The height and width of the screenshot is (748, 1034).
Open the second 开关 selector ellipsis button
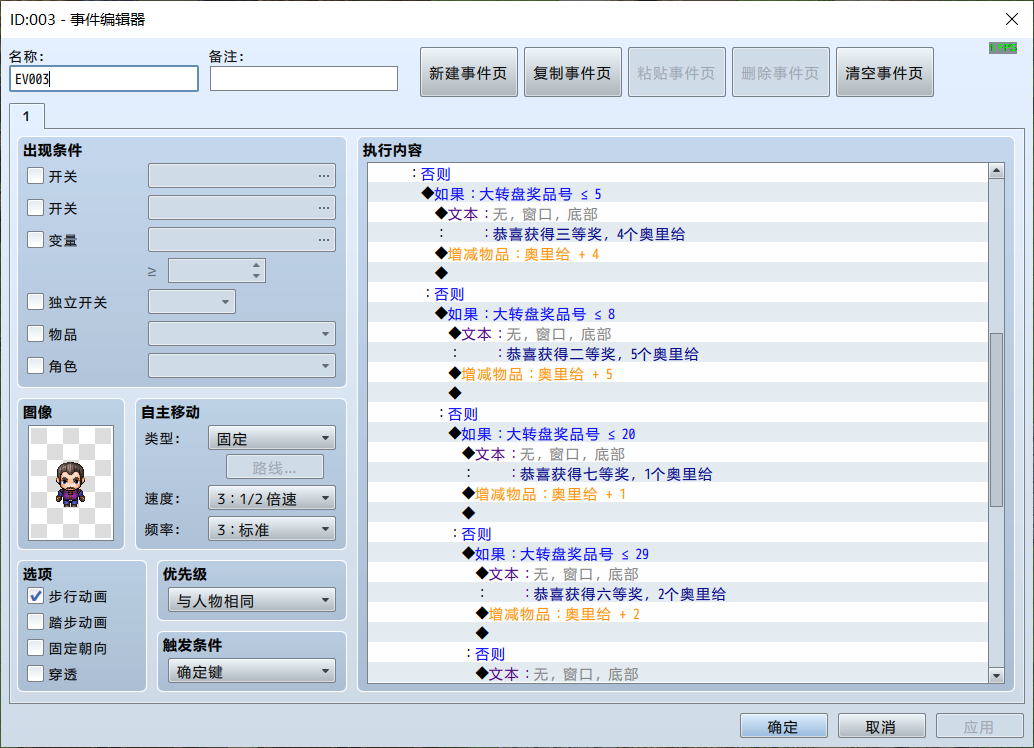click(x=324, y=208)
